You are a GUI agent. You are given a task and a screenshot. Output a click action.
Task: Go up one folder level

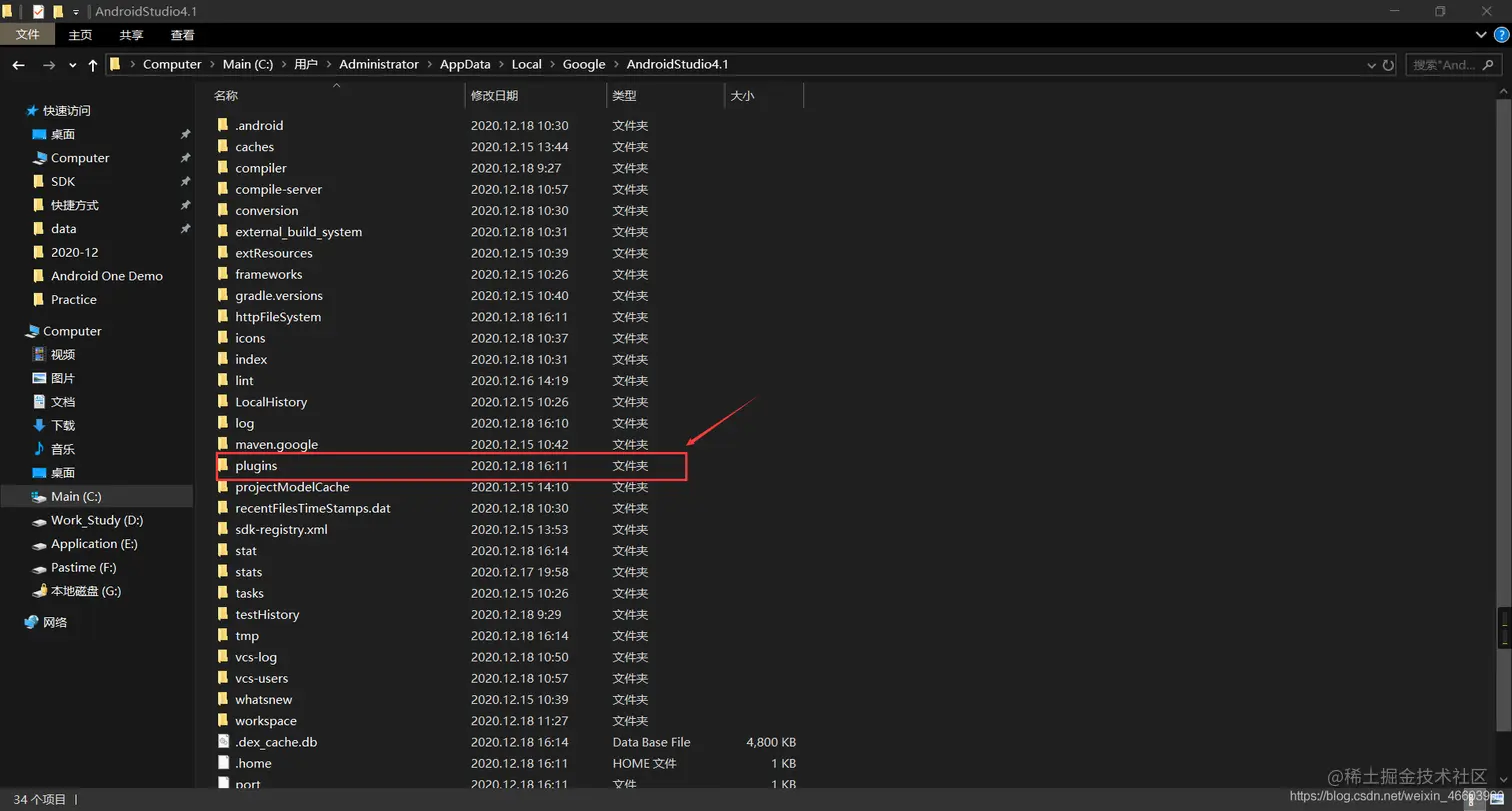[93, 65]
